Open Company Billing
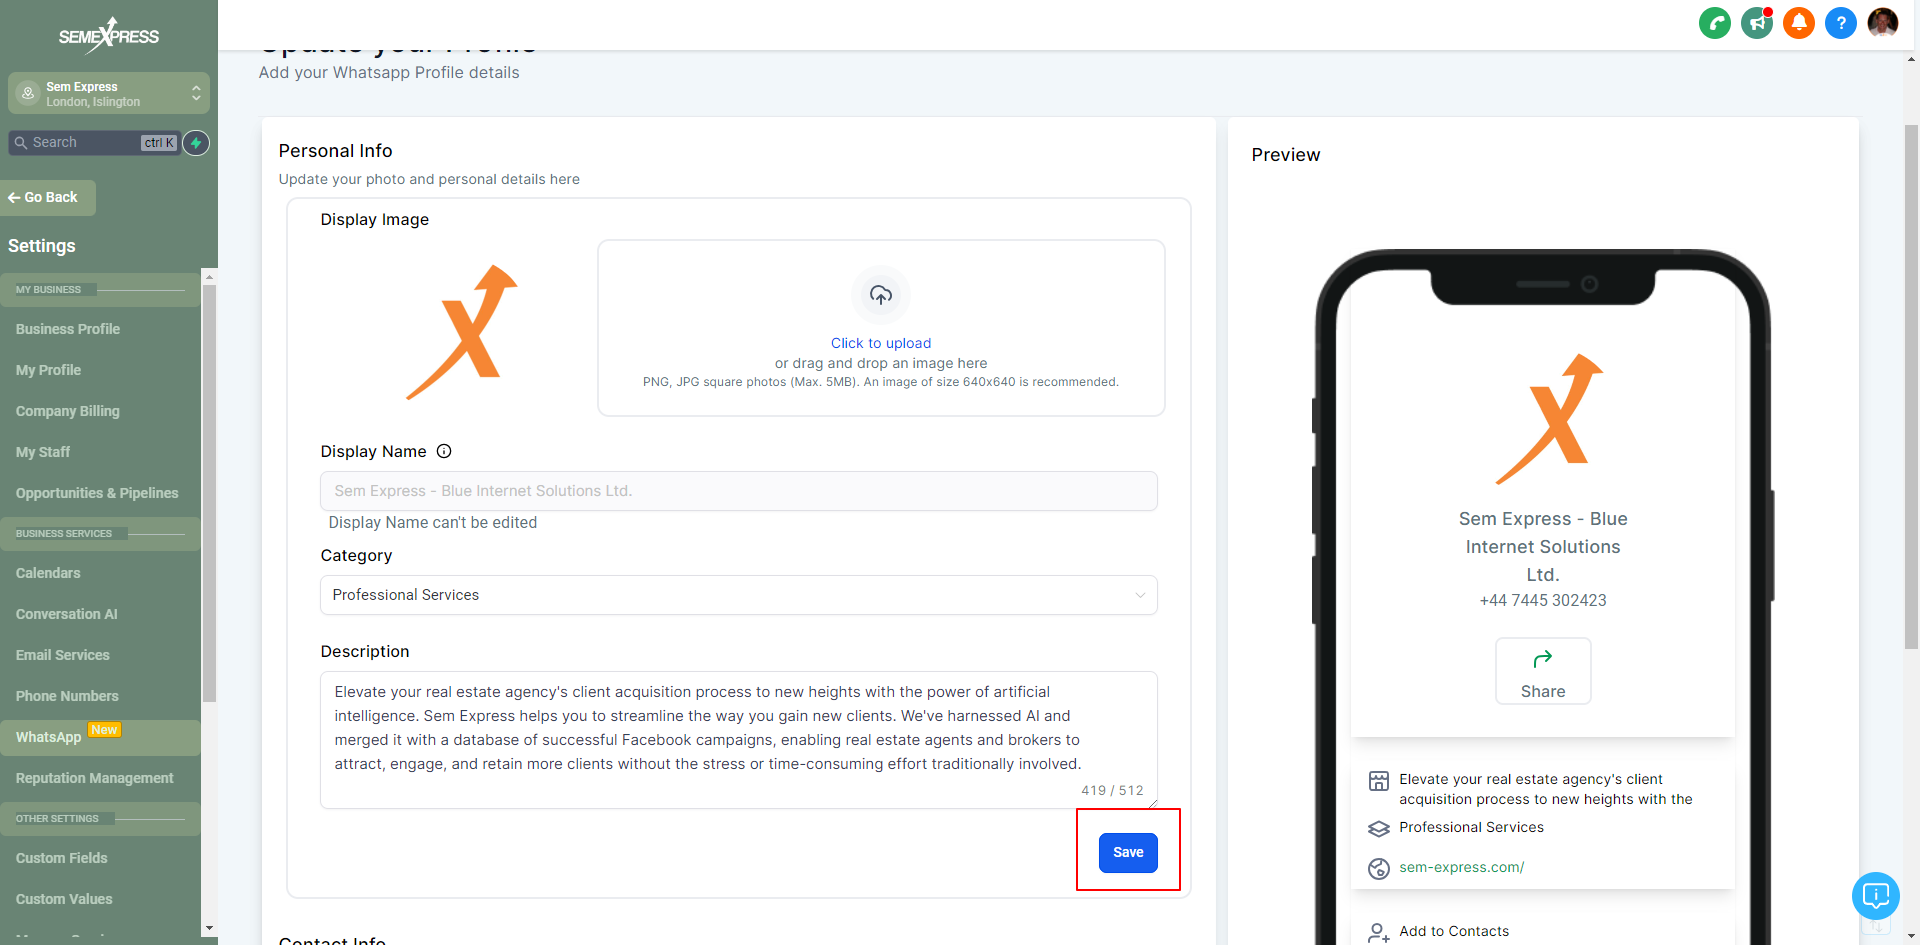The width and height of the screenshot is (1920, 945). (68, 411)
